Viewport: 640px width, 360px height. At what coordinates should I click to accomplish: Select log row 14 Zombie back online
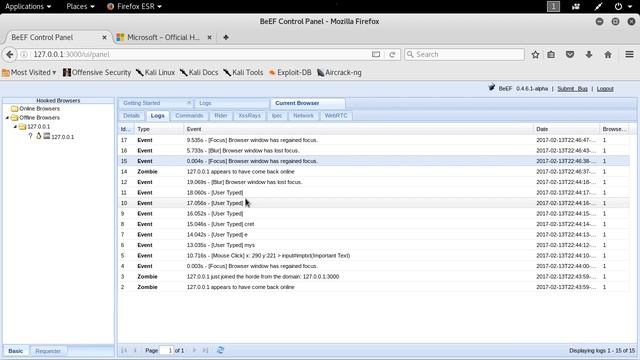click(x=373, y=171)
